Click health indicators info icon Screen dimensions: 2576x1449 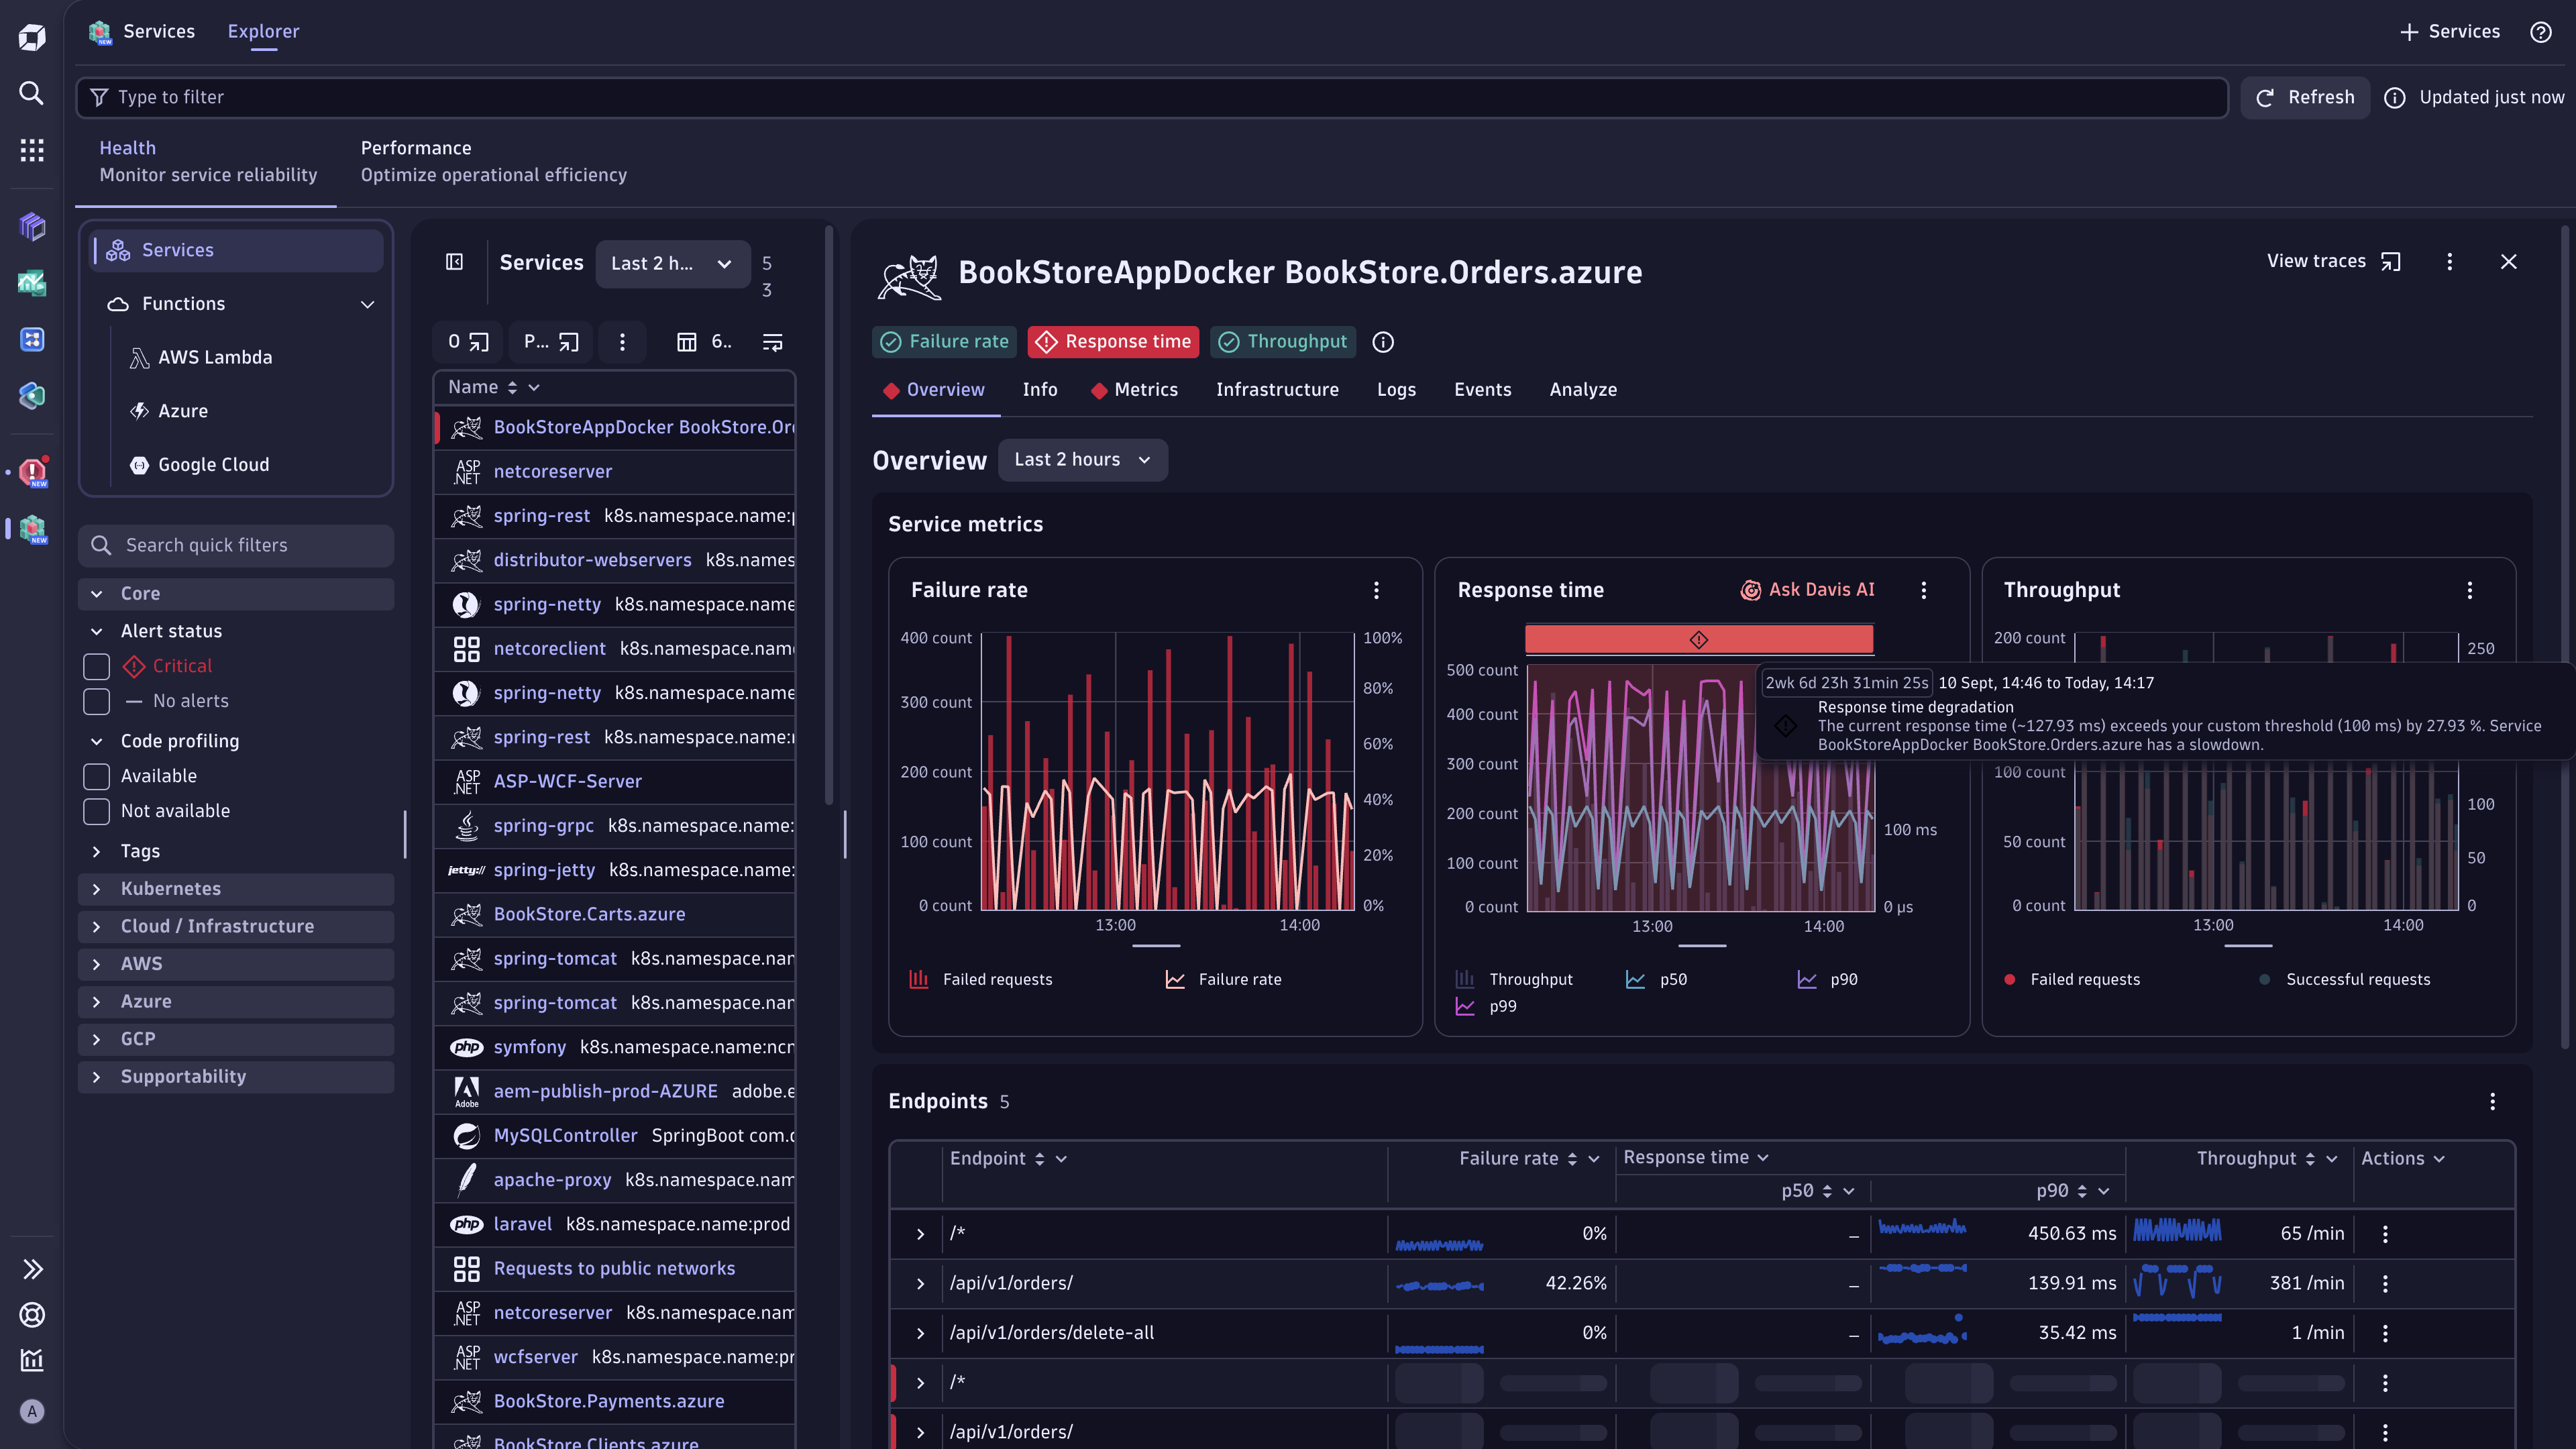click(1383, 342)
